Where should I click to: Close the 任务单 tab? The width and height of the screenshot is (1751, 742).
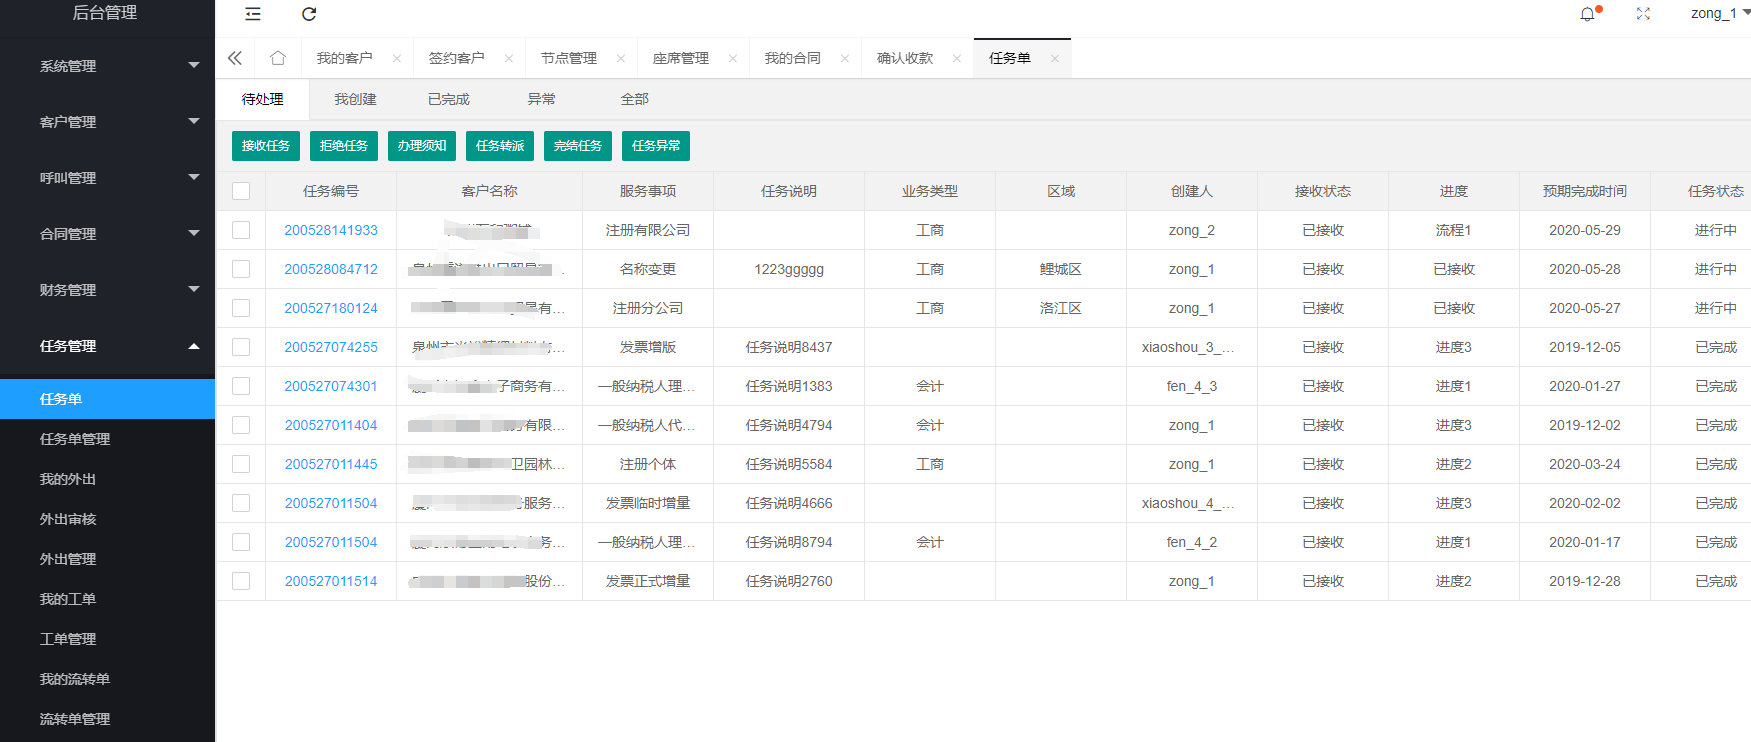point(1055,58)
